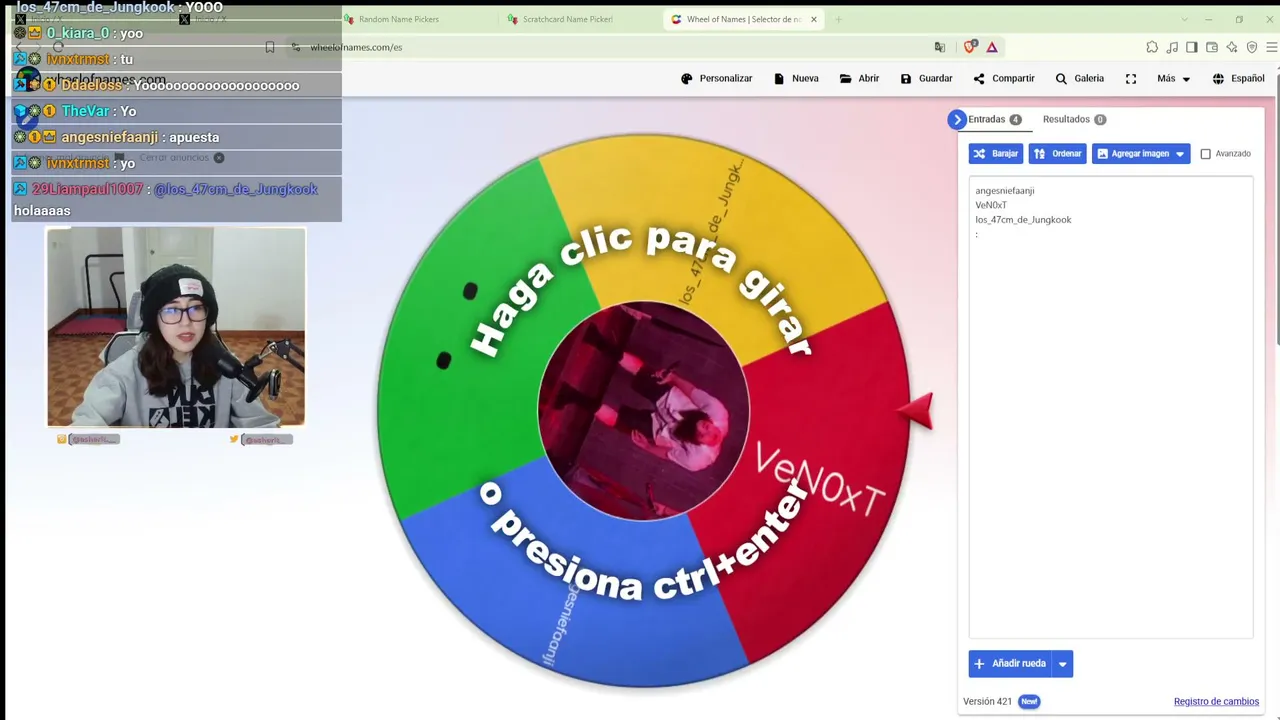Save the wheel with Guardar
Viewport: 1280px width, 720px height.
pyautogui.click(x=926, y=78)
